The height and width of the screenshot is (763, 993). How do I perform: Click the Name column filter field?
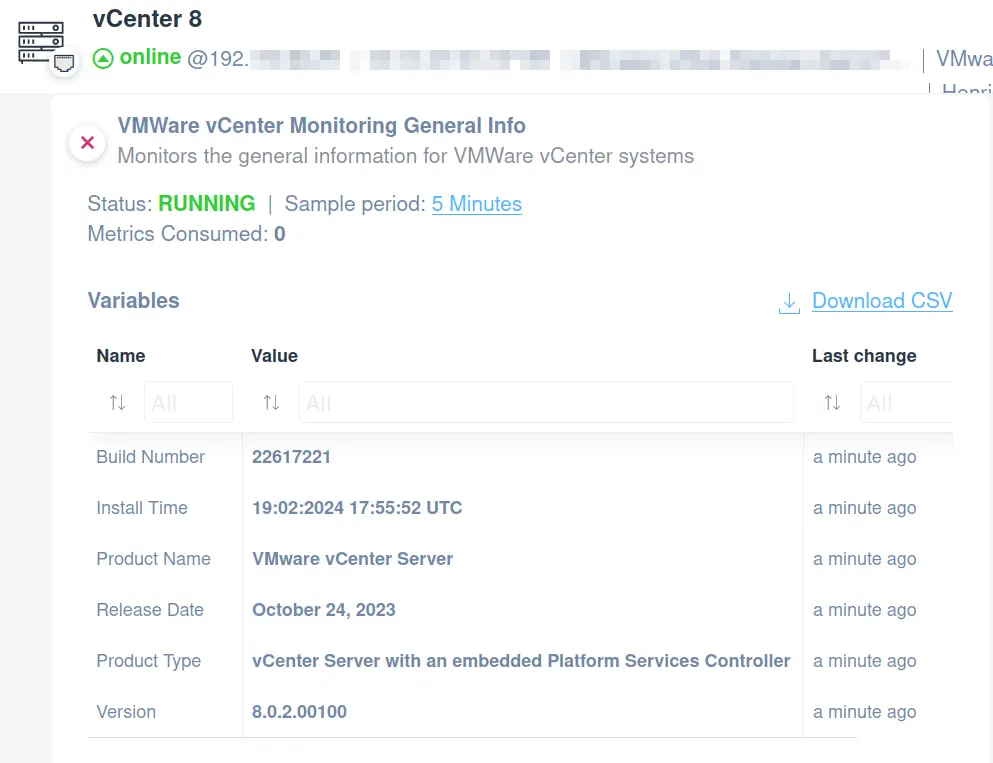pyautogui.click(x=188, y=402)
